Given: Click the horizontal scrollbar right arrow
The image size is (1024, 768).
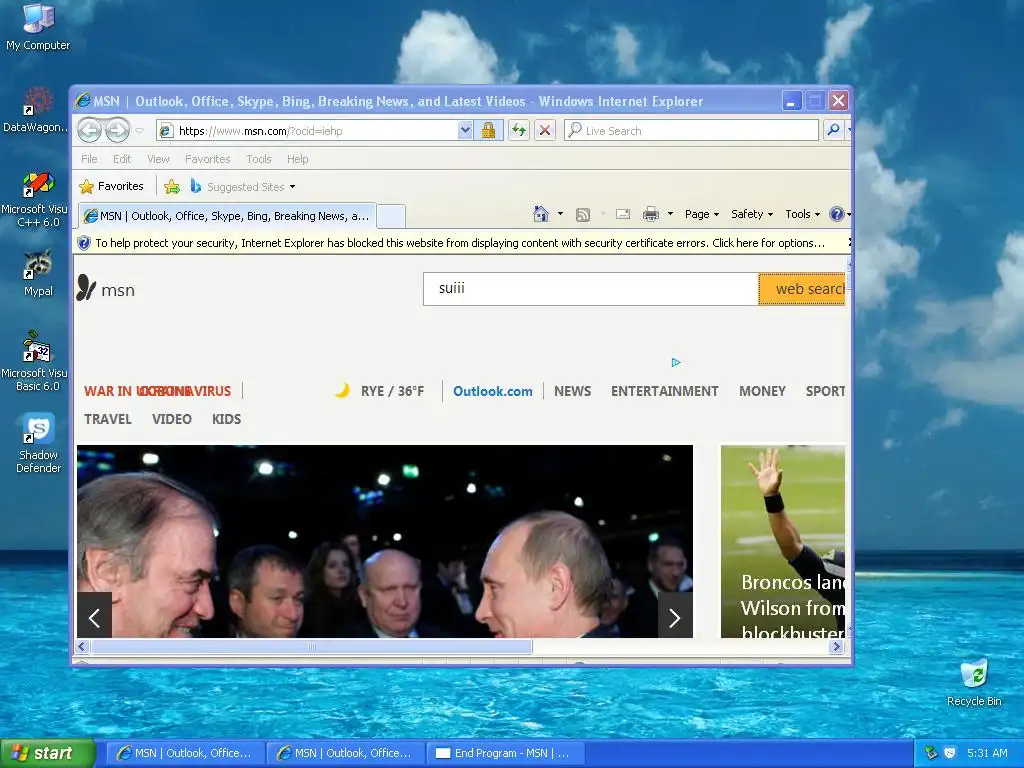Looking at the screenshot, I should (837, 647).
